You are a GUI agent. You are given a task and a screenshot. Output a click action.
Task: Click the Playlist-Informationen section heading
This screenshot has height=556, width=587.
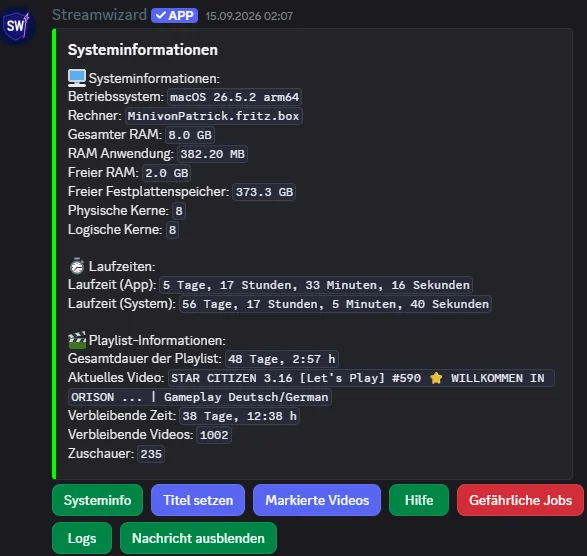coord(157,340)
